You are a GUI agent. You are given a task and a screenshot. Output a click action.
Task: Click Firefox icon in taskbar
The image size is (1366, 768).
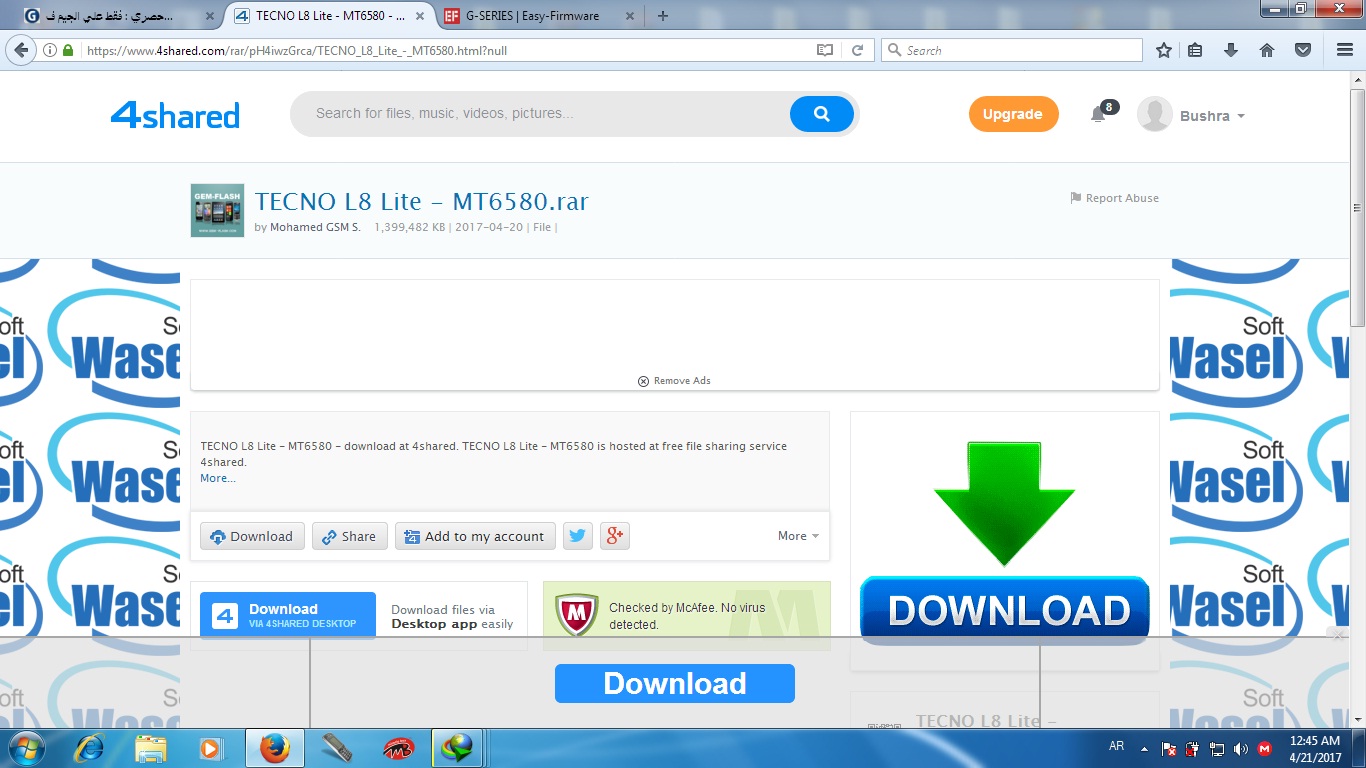click(274, 748)
